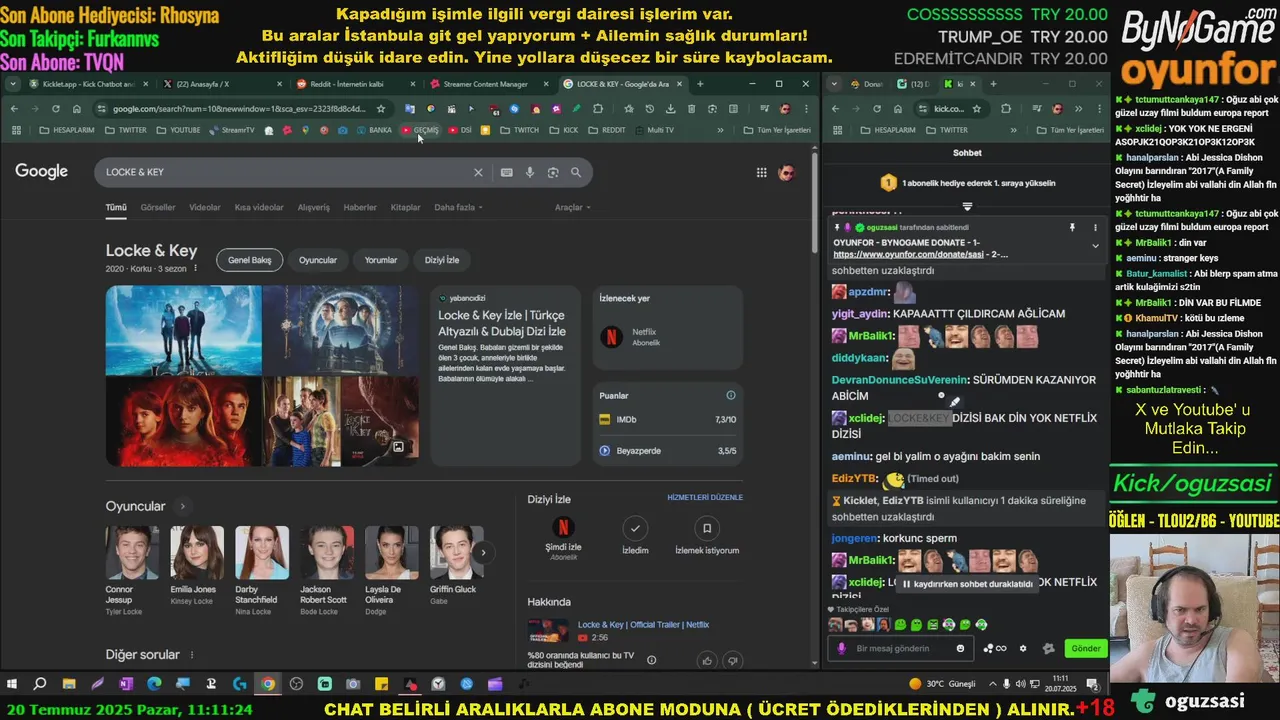
Task: Pin icon in Kick pinned message
Action: coord(1072,228)
